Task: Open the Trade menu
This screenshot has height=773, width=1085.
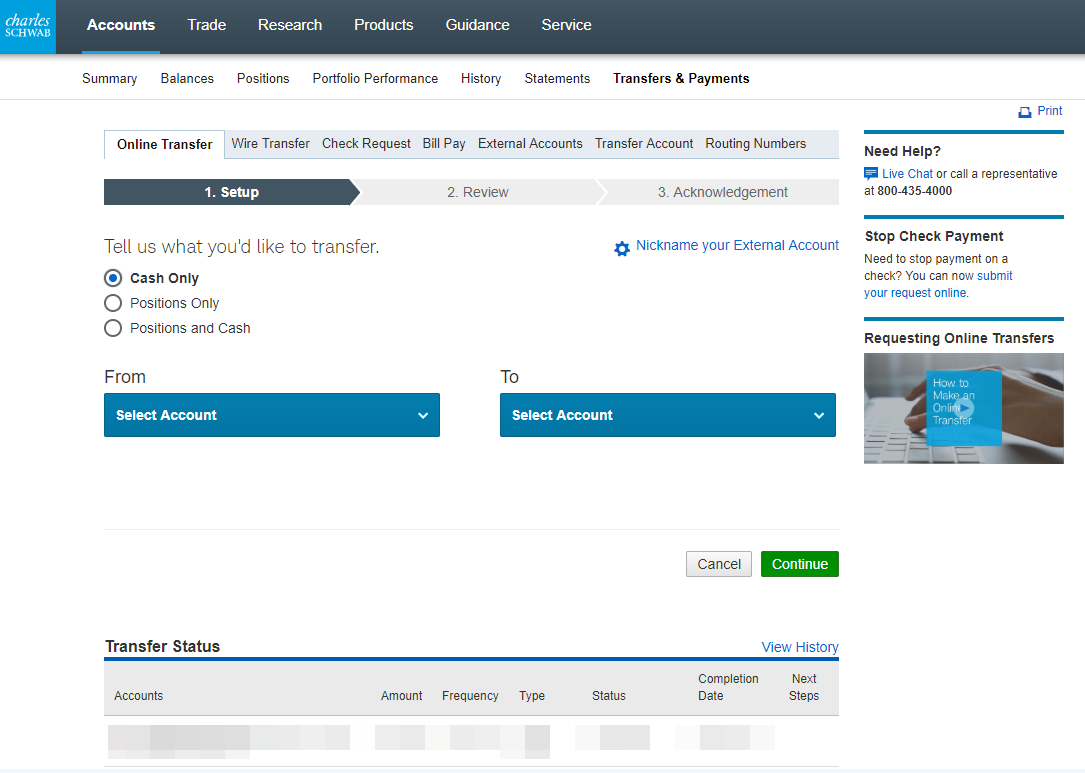Action: 206,25
